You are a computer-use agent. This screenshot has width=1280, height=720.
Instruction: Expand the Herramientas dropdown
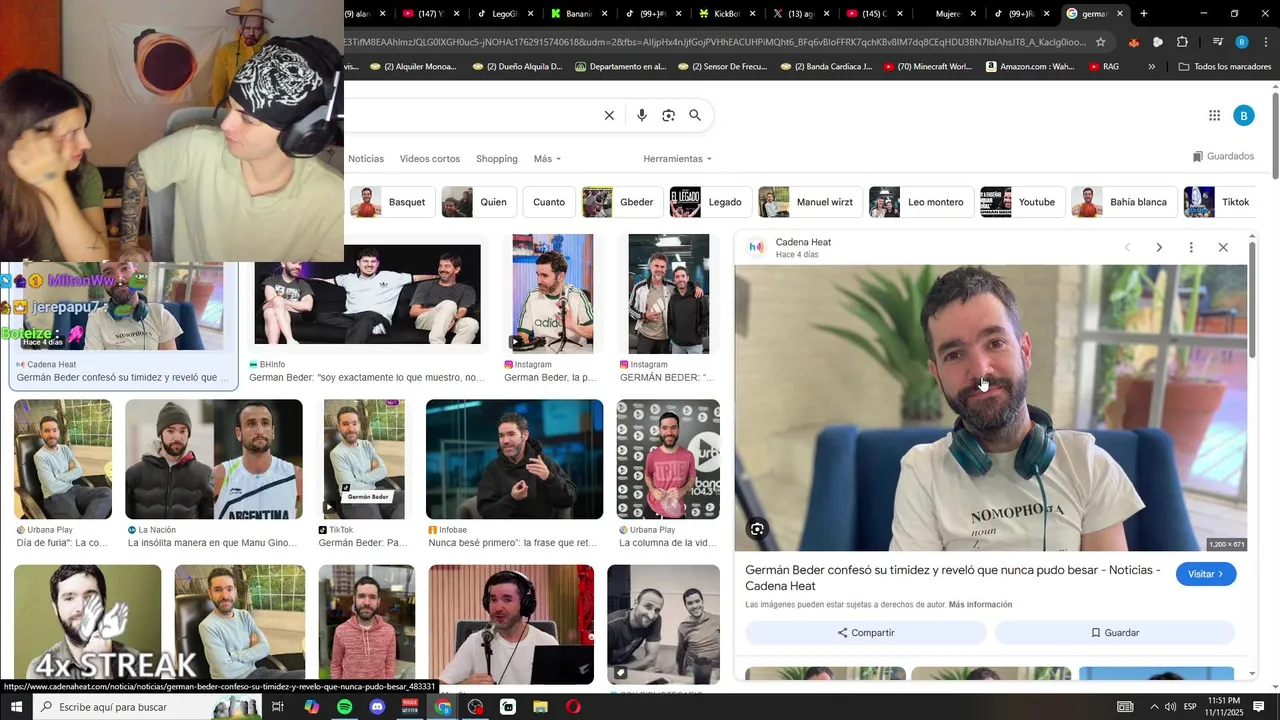pyautogui.click(x=677, y=159)
